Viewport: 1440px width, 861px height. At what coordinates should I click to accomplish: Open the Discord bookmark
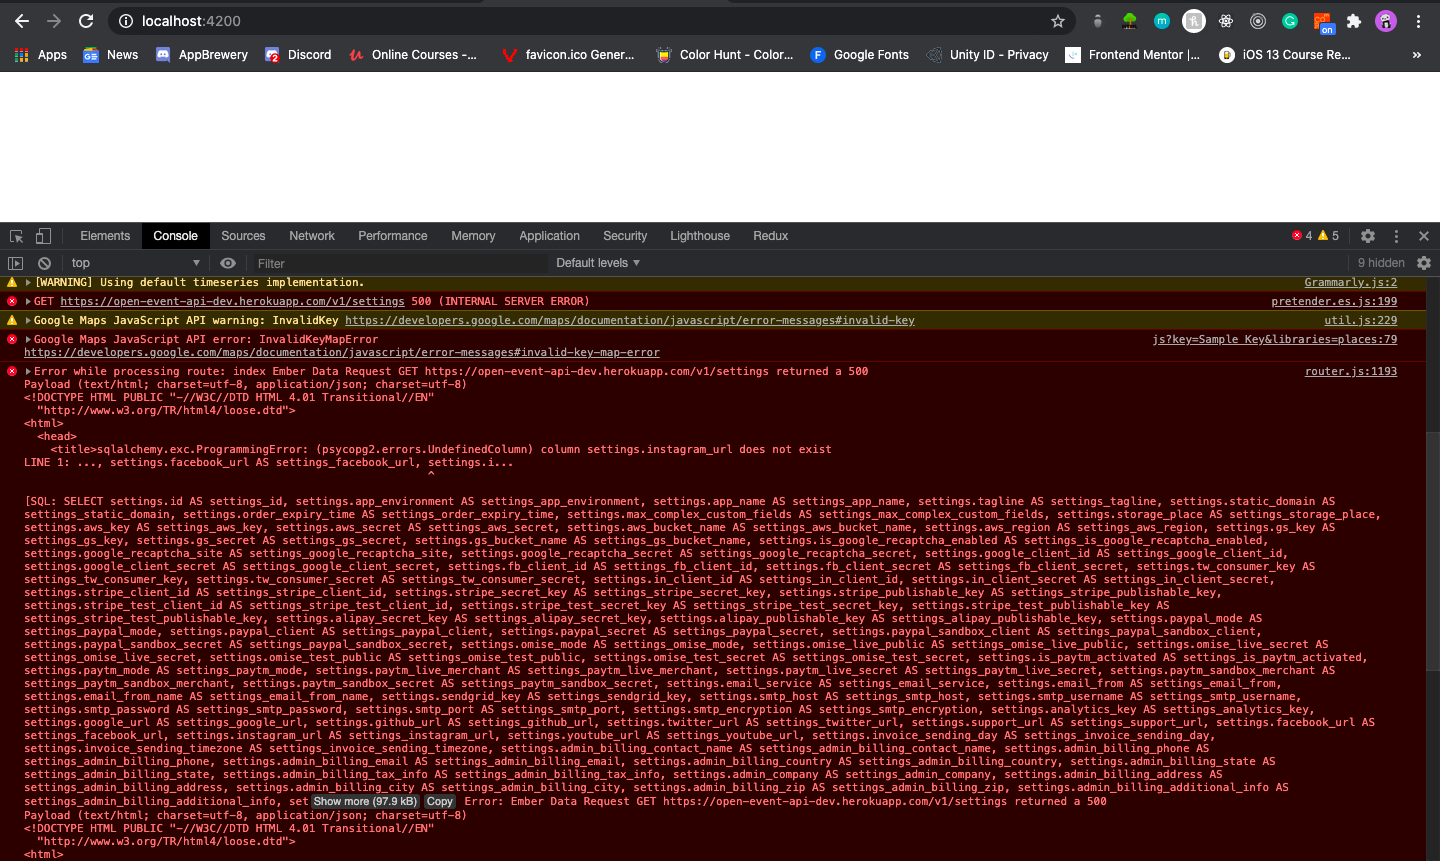tap(298, 55)
